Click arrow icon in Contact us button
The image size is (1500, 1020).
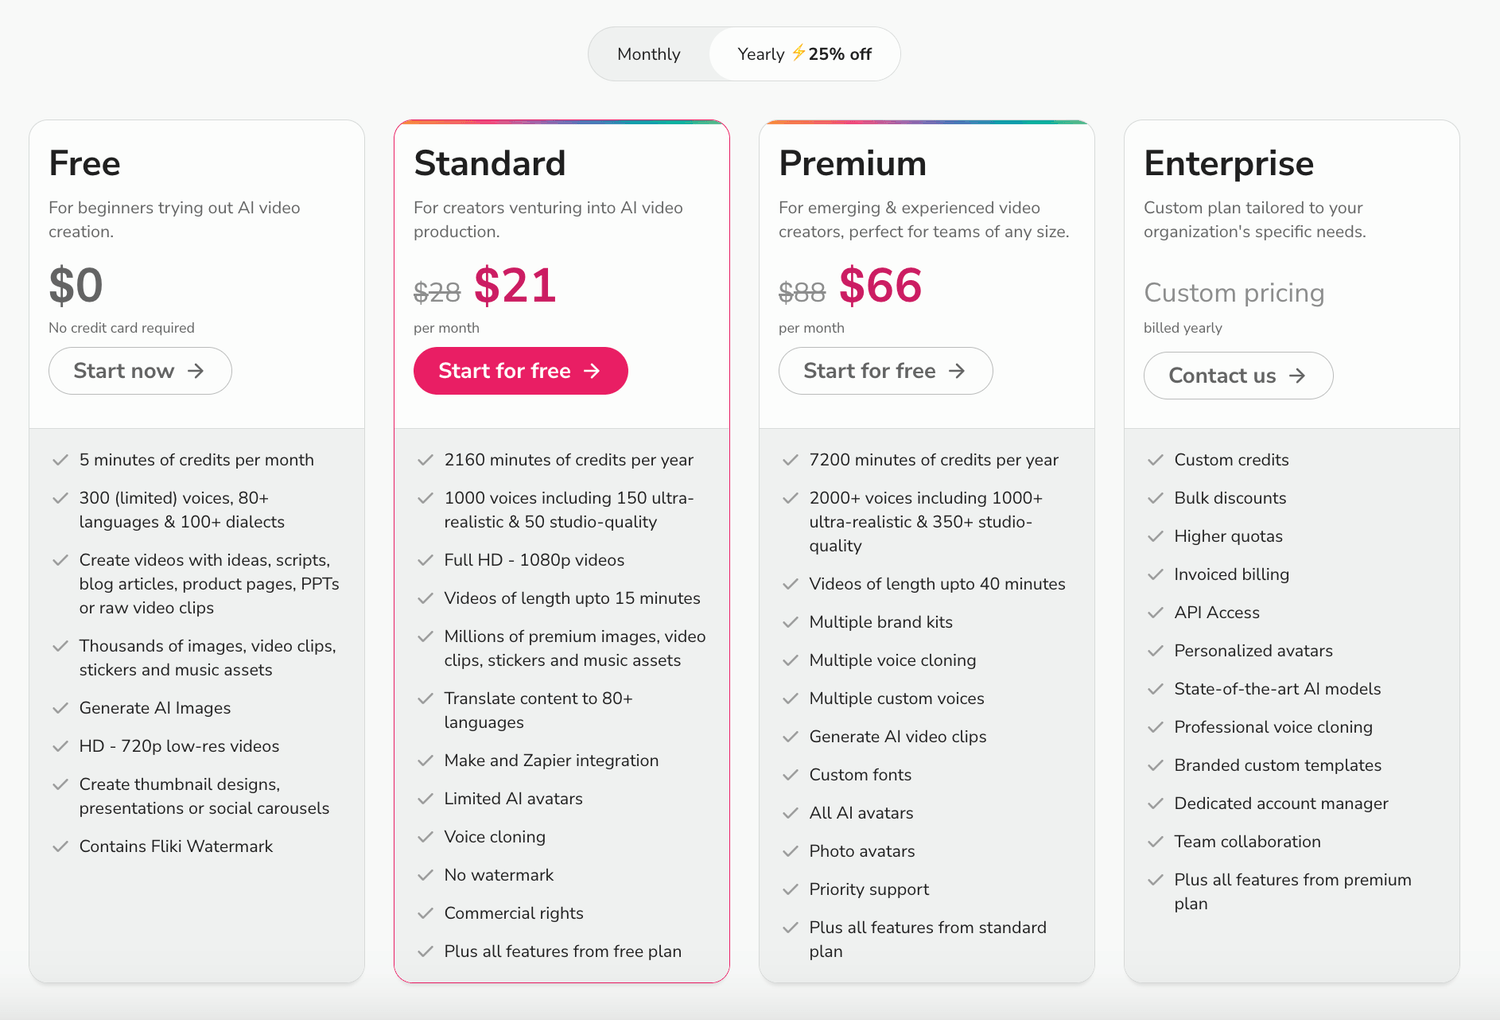pyautogui.click(x=1297, y=376)
